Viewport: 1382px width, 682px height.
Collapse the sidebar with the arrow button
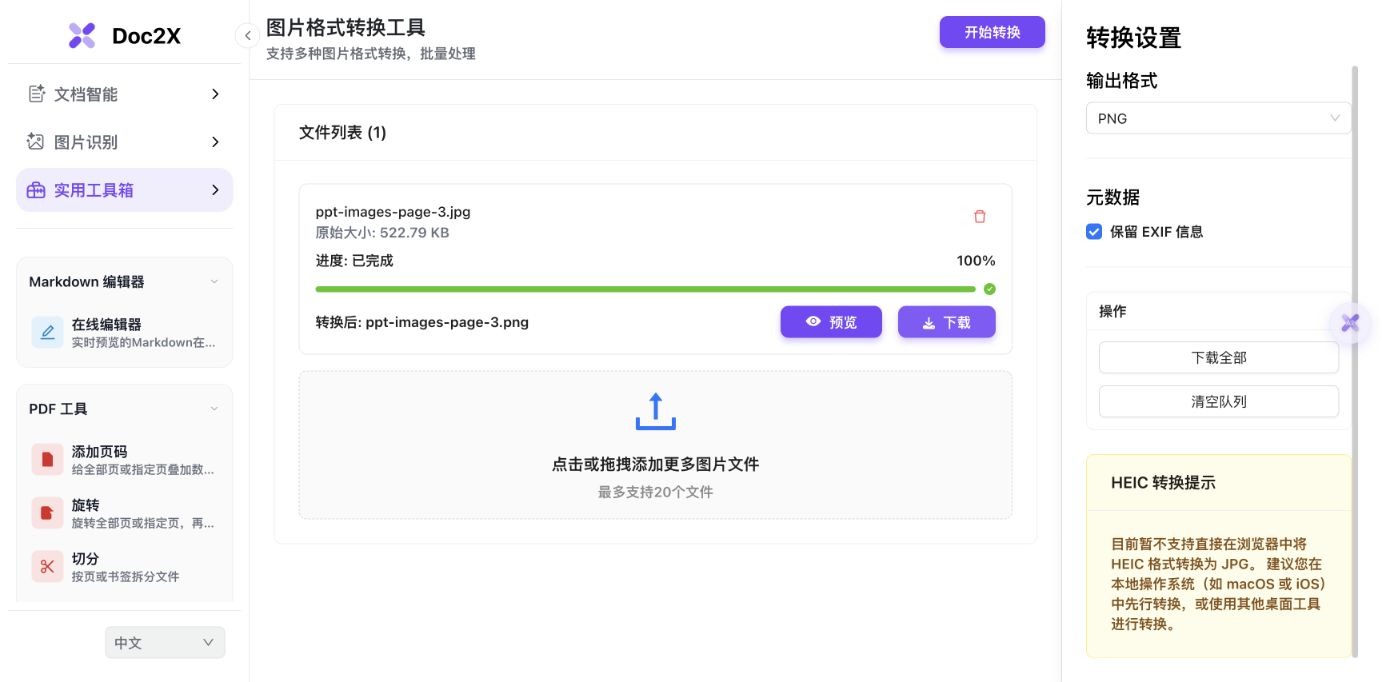pos(247,36)
